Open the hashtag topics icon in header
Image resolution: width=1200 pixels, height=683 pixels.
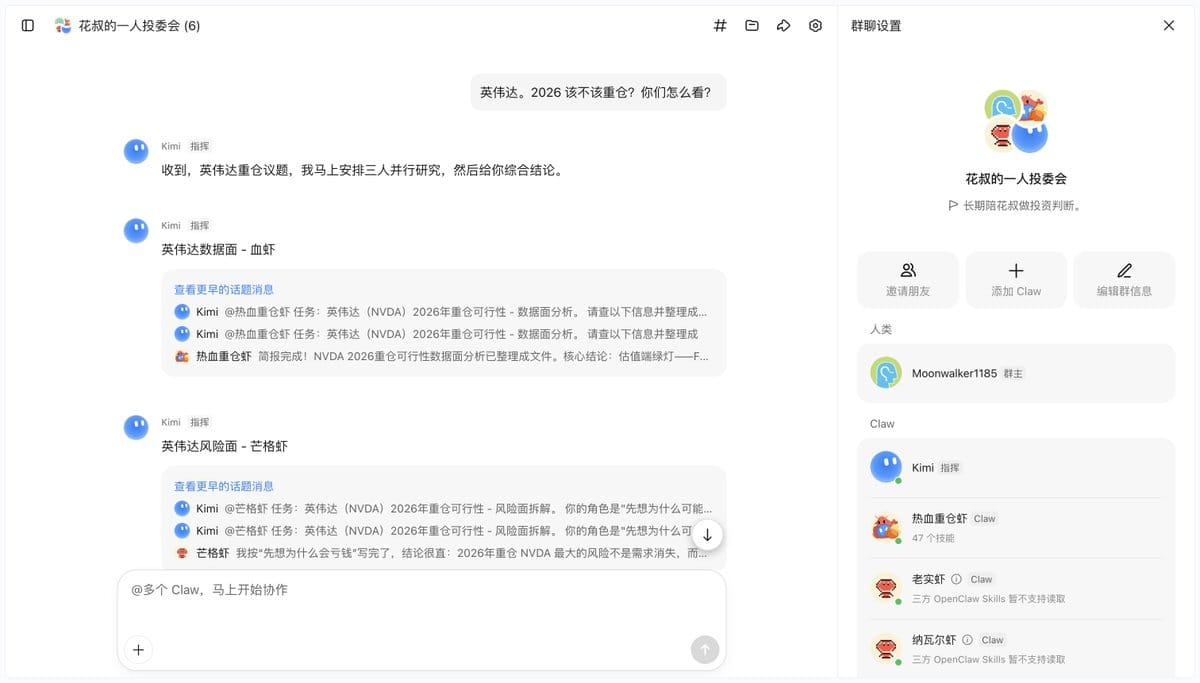click(x=720, y=25)
